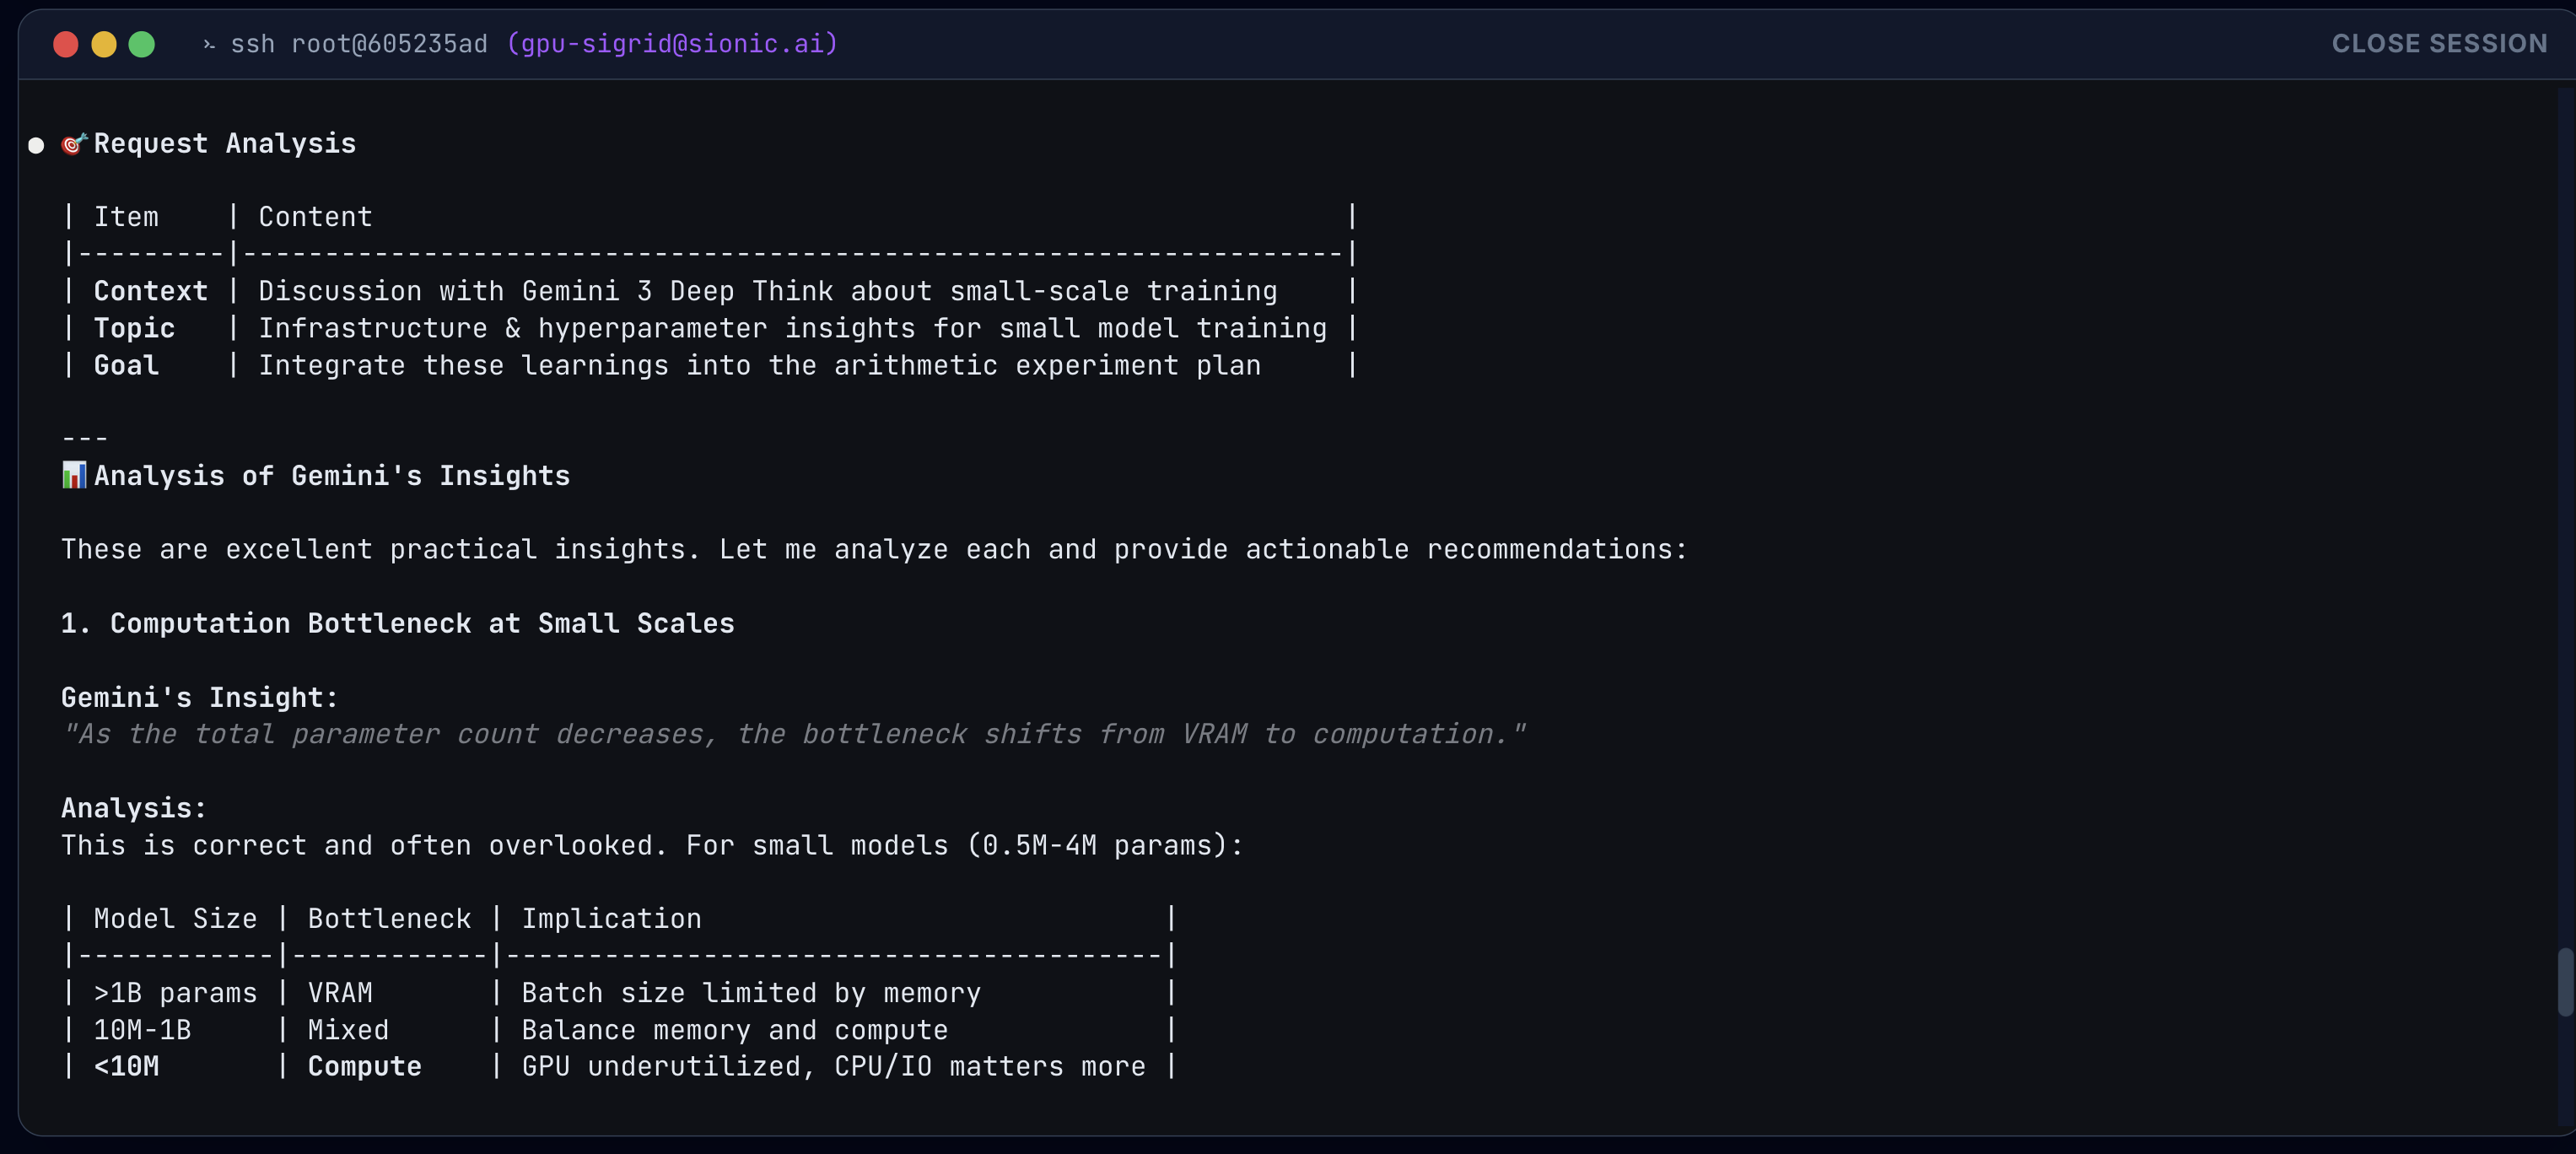Click the gpu-sigrid@sionic.ai host label
The width and height of the screenshot is (2576, 1154).
[x=672, y=44]
